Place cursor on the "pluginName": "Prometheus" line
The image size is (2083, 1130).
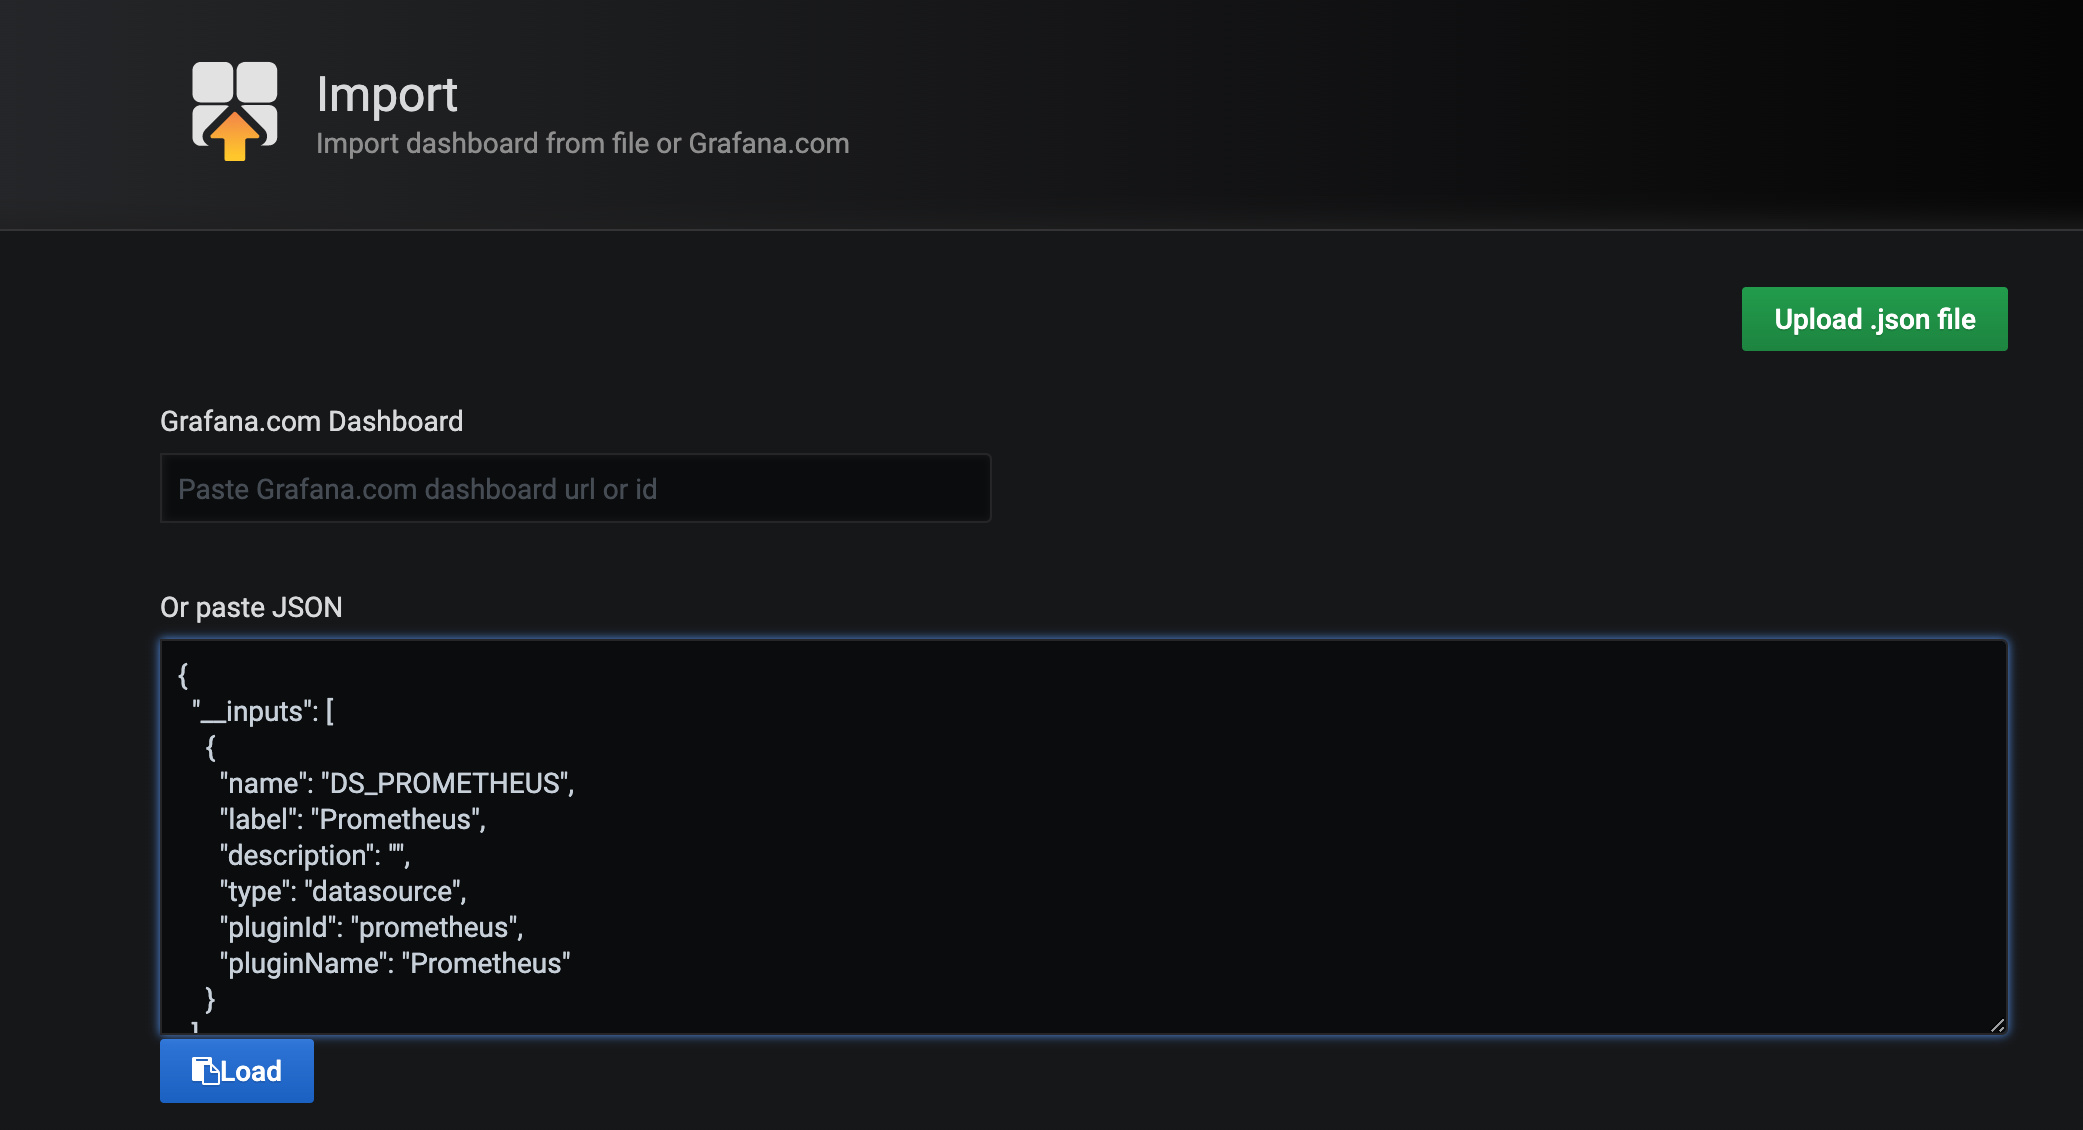tap(394, 963)
